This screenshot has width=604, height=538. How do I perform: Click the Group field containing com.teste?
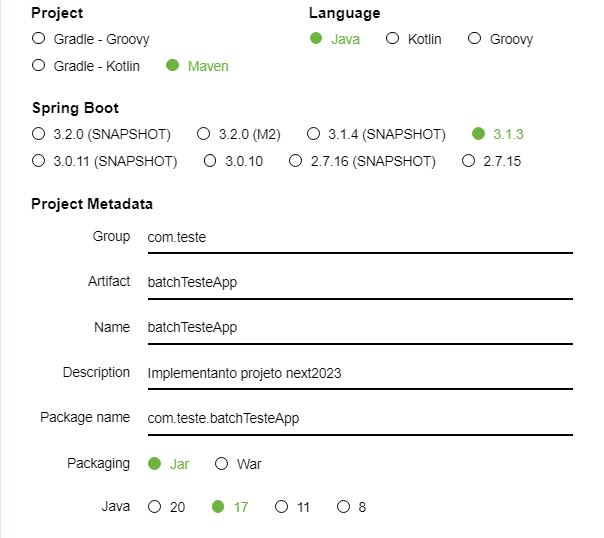click(x=358, y=237)
